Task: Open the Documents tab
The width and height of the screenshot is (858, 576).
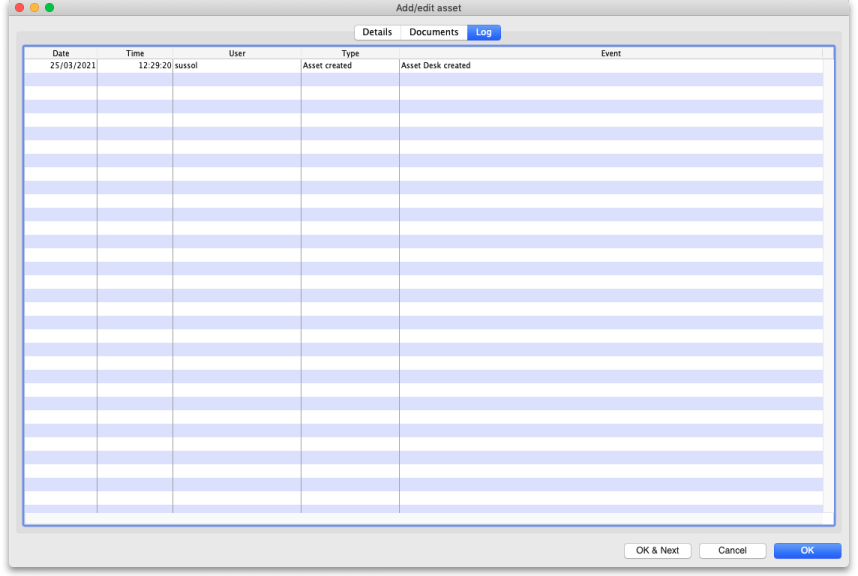Action: tap(433, 32)
